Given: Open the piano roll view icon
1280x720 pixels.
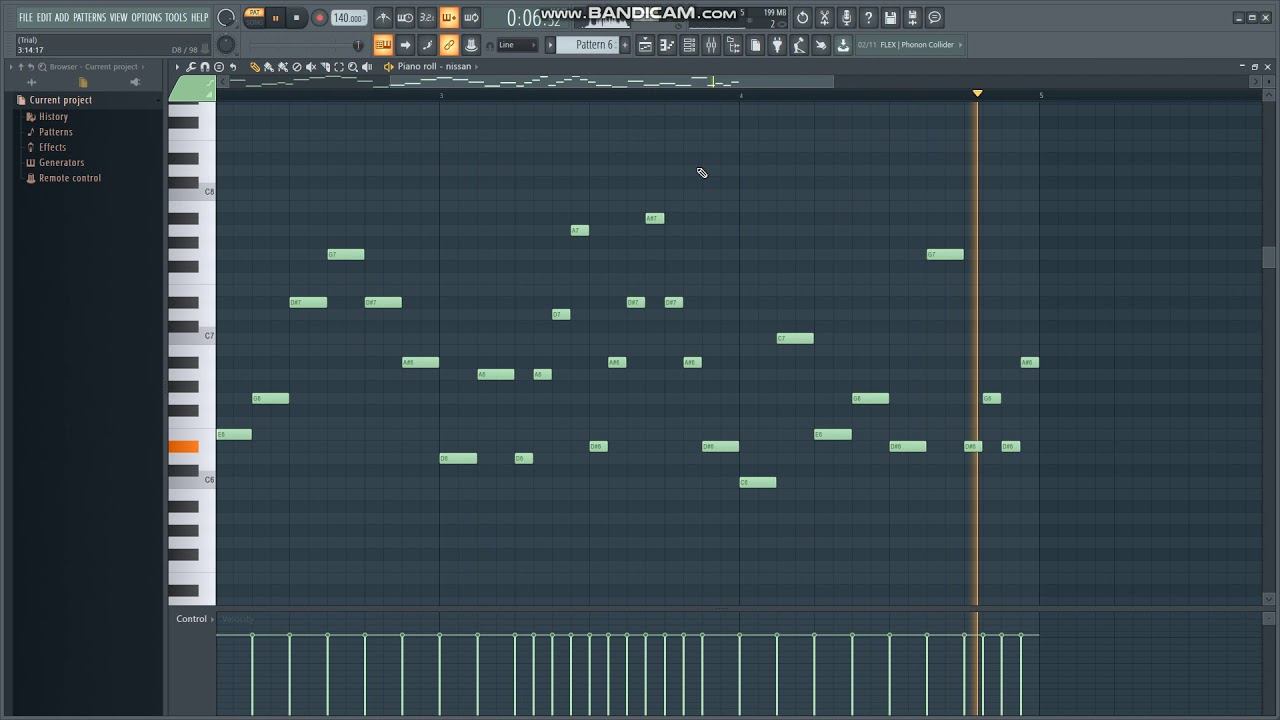Looking at the screenshot, I should pos(667,45).
